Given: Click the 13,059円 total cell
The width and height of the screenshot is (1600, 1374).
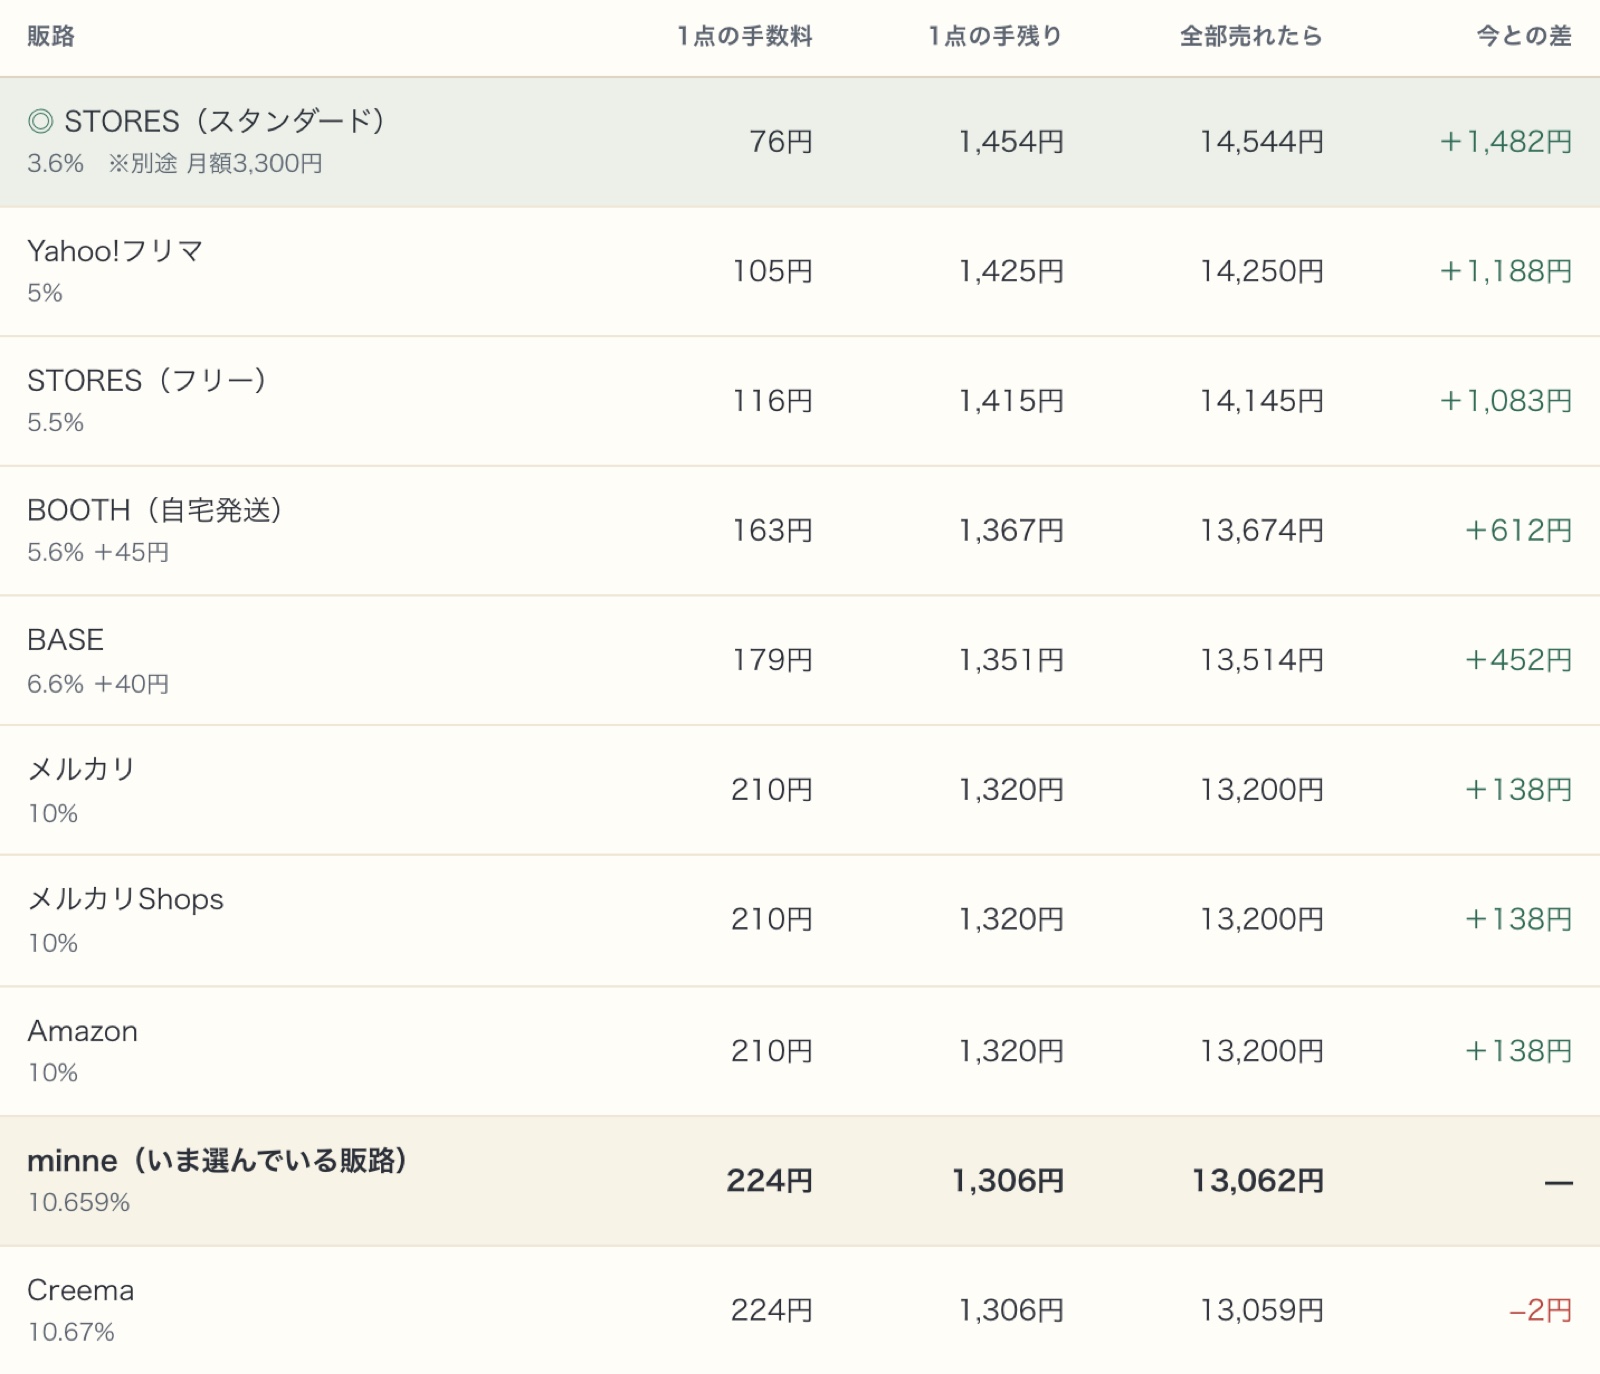Looking at the screenshot, I should [1262, 1310].
